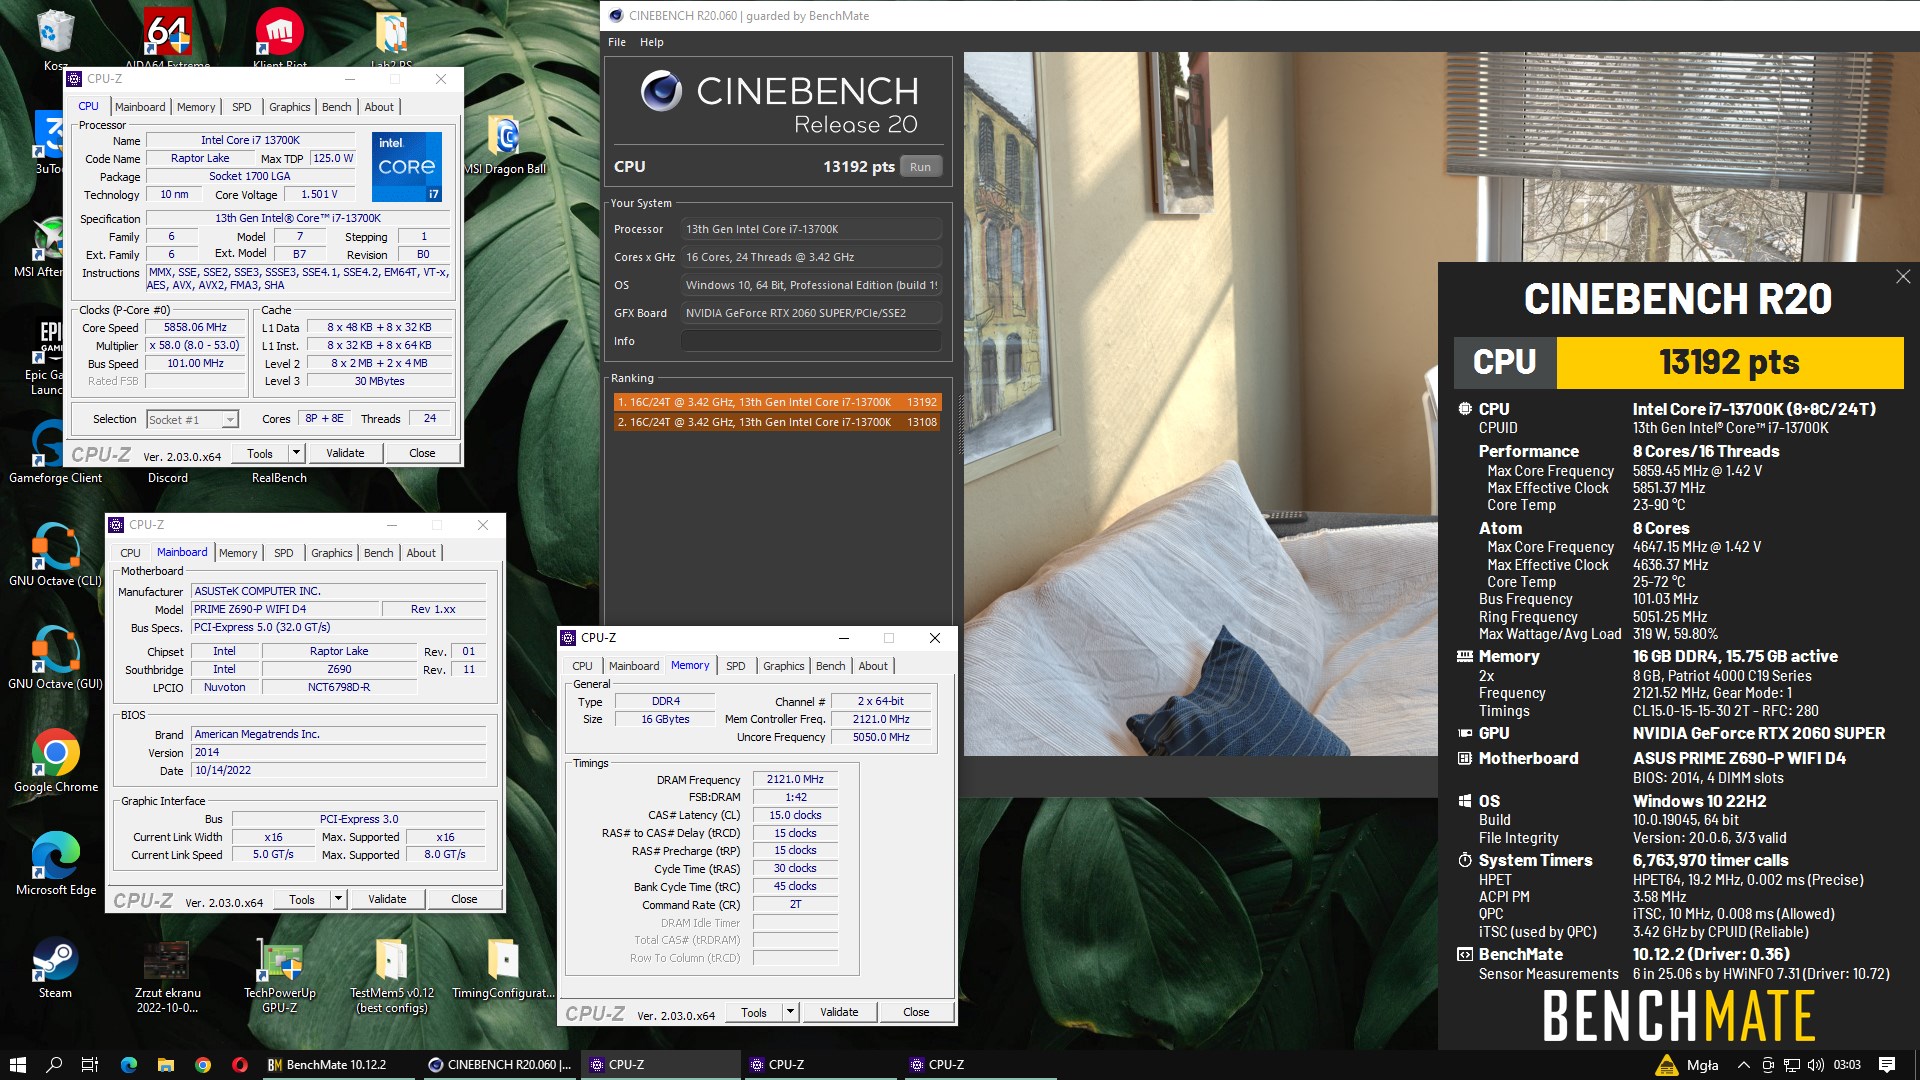Click Validate in Memory CPU-Z window

[839, 1012]
